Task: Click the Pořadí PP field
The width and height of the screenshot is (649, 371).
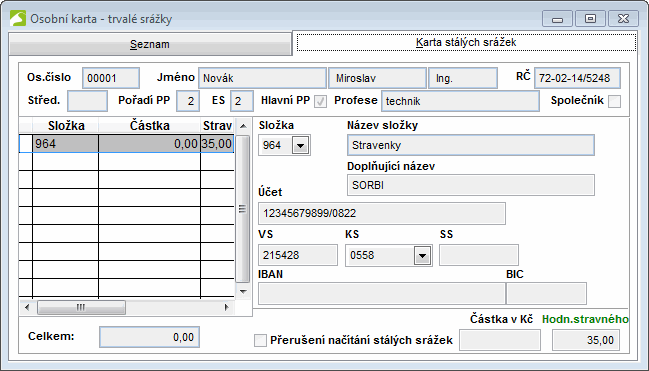Action: tap(188, 101)
